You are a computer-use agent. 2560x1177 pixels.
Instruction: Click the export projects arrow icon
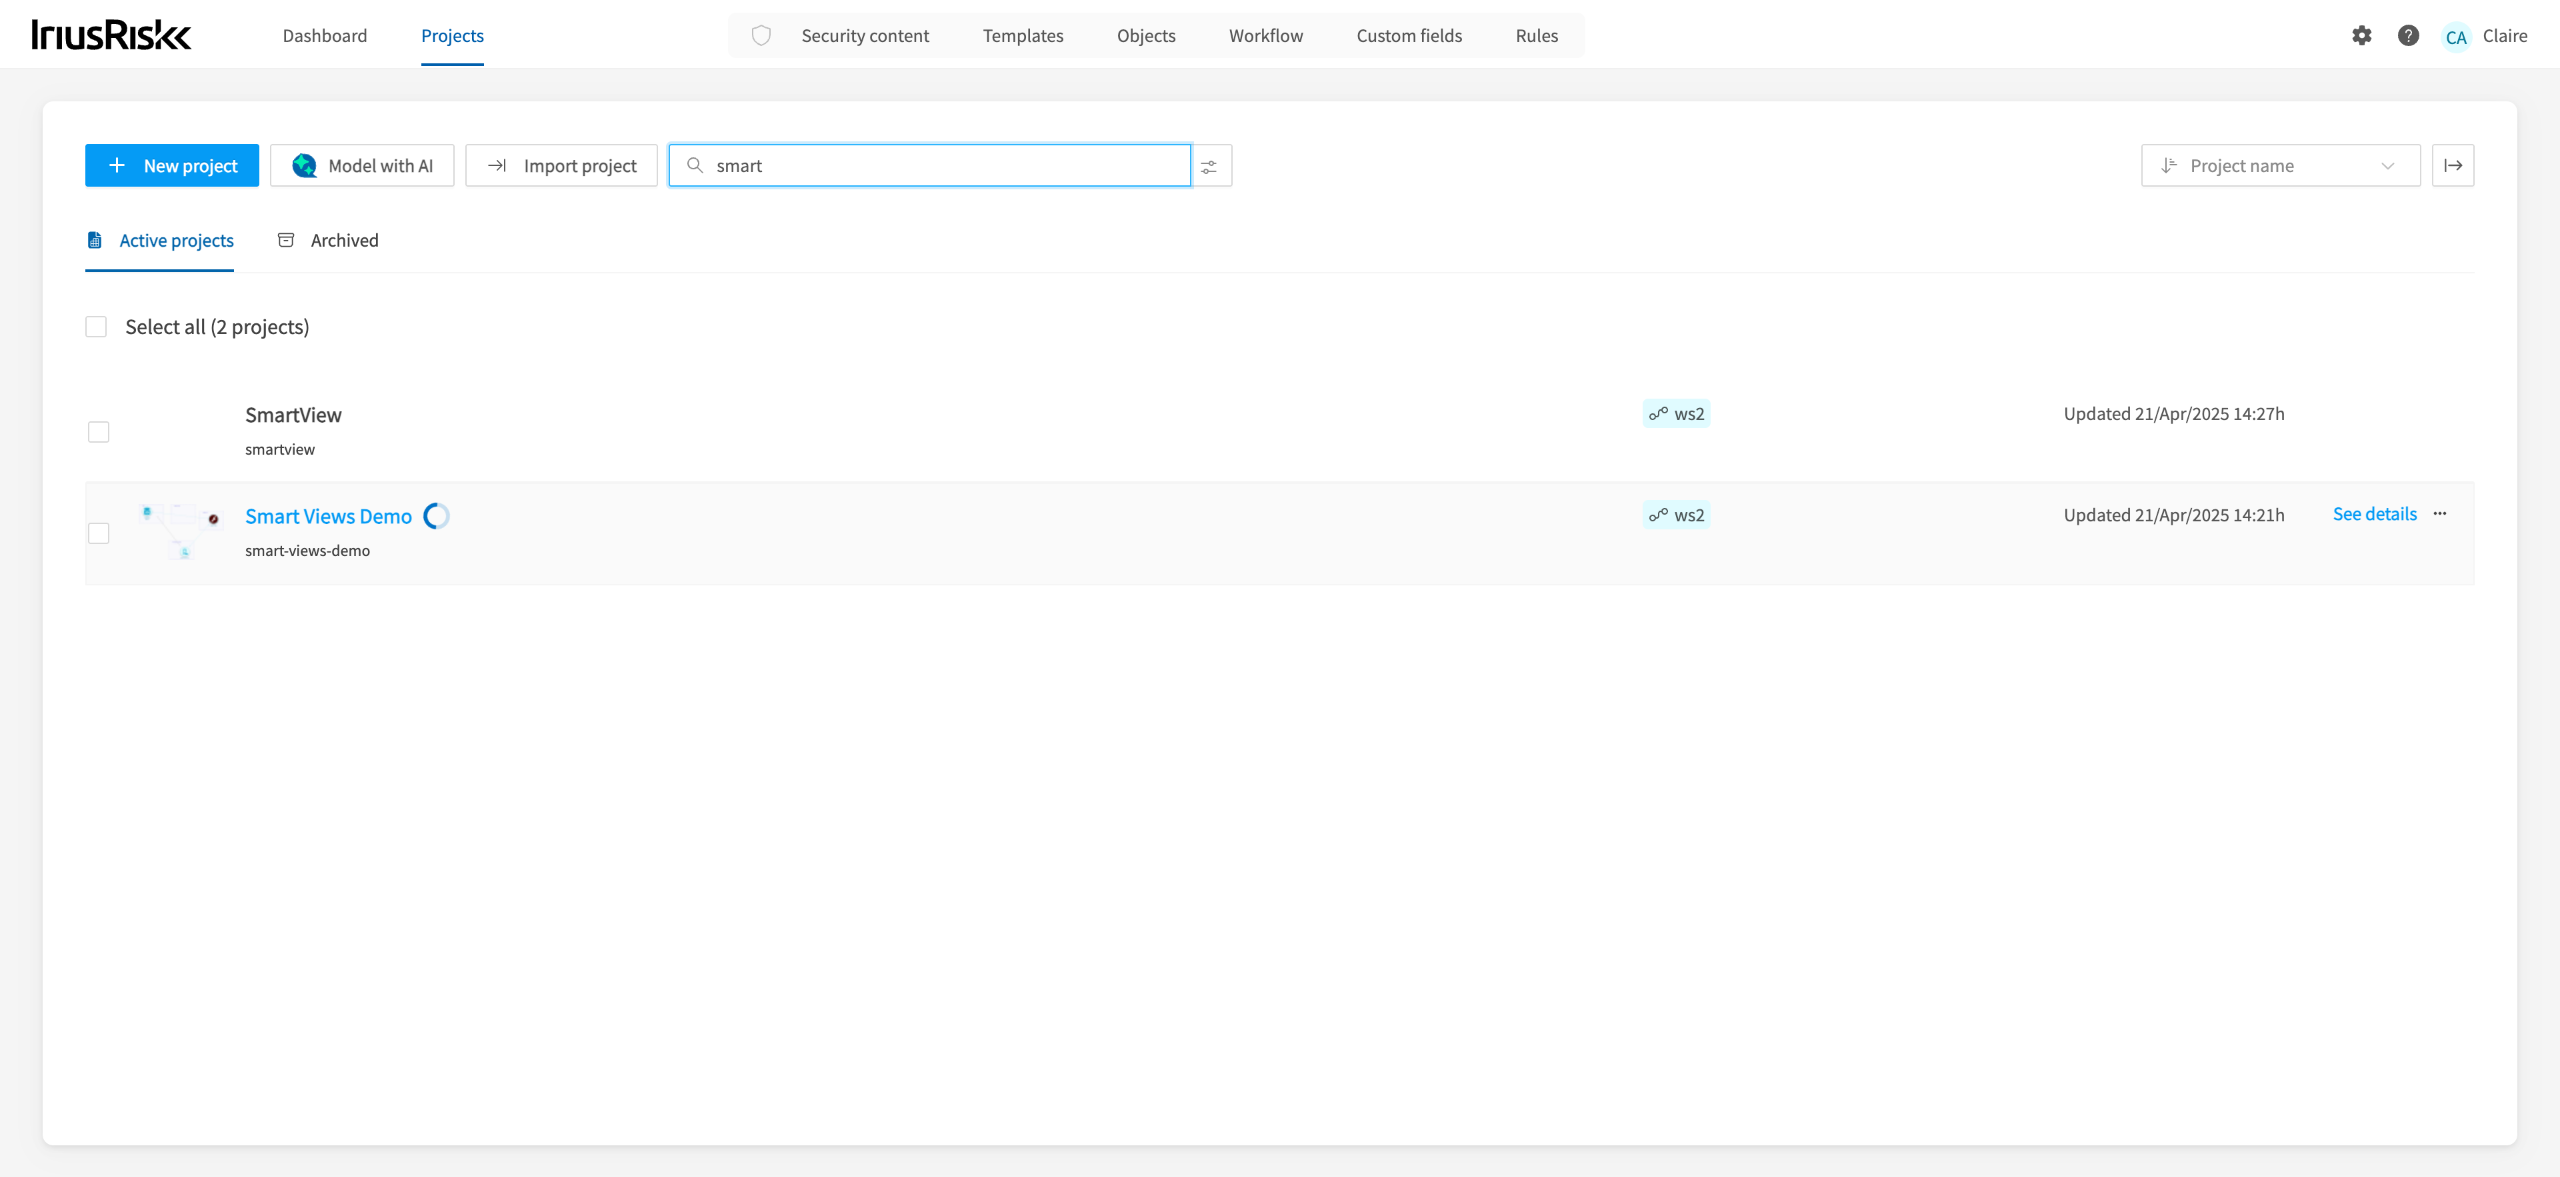[2453, 166]
